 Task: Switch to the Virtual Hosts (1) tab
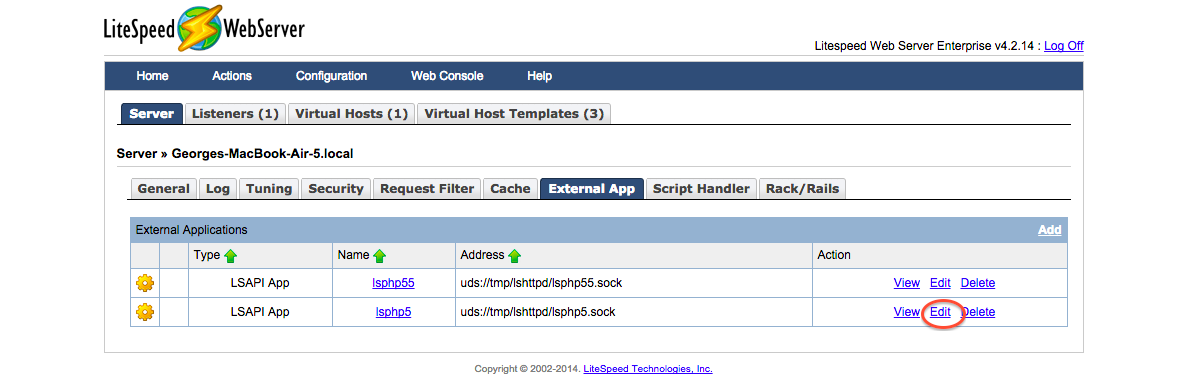click(352, 114)
